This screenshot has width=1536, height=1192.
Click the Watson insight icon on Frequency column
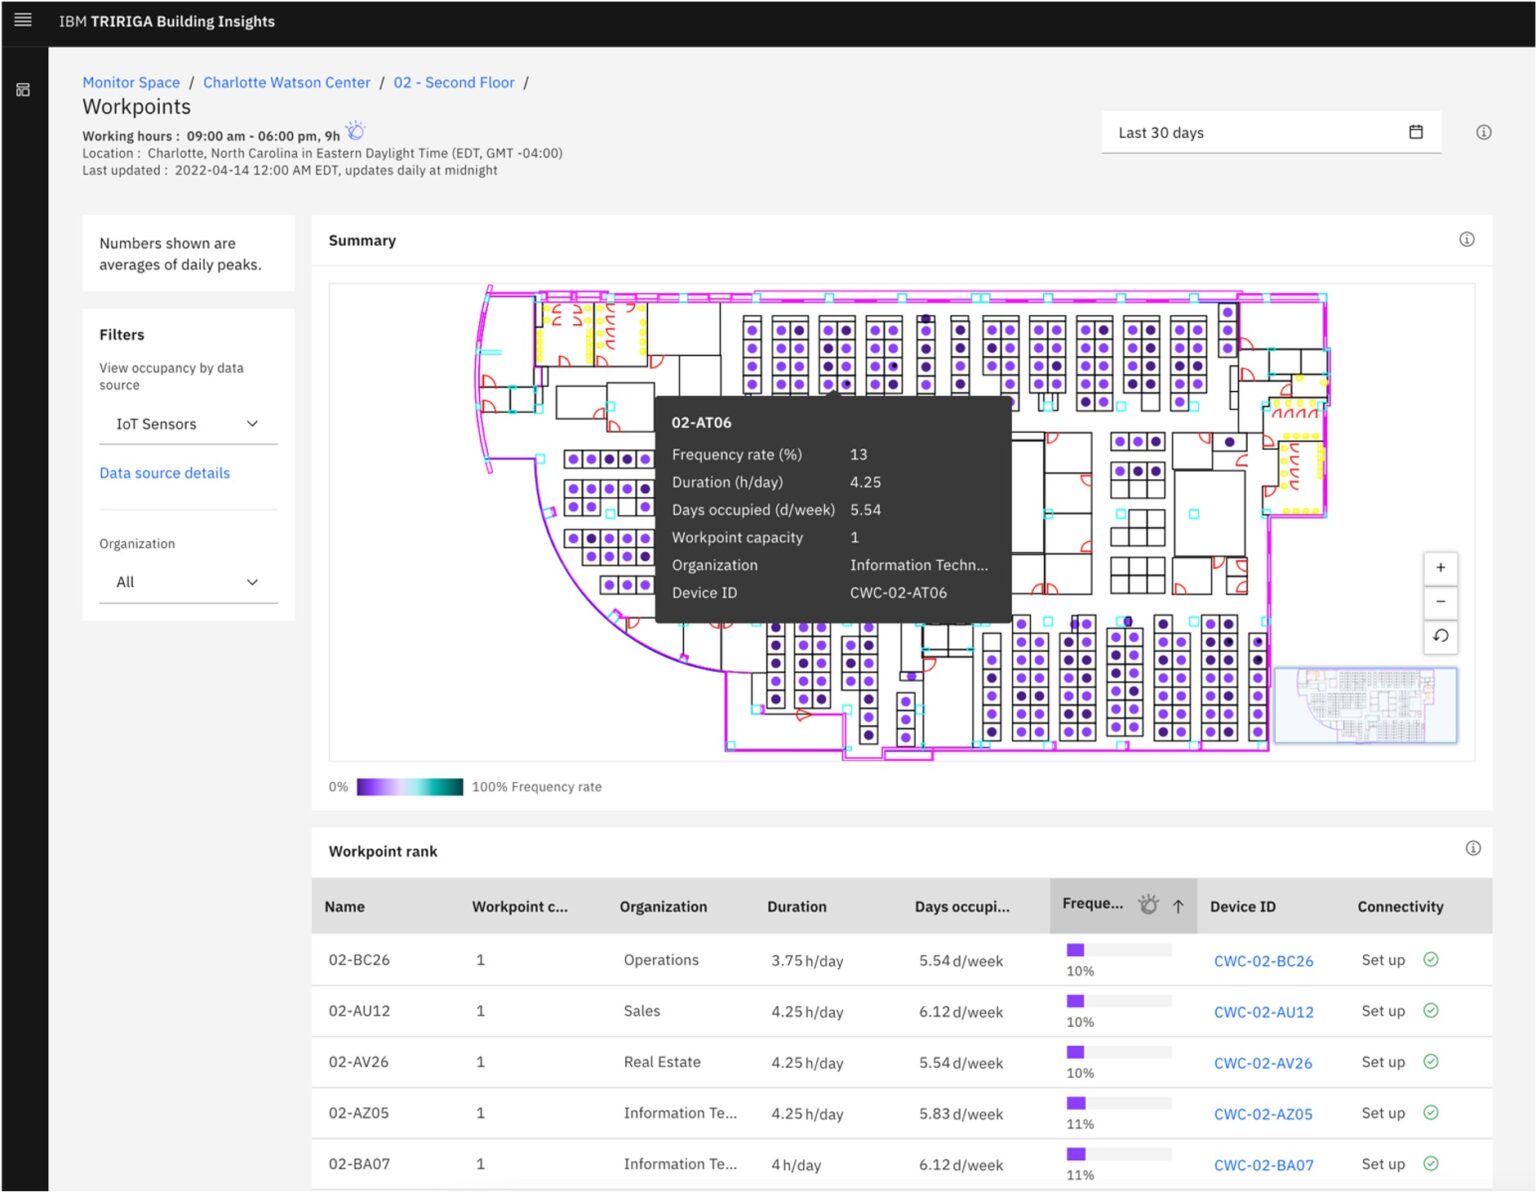click(1149, 904)
